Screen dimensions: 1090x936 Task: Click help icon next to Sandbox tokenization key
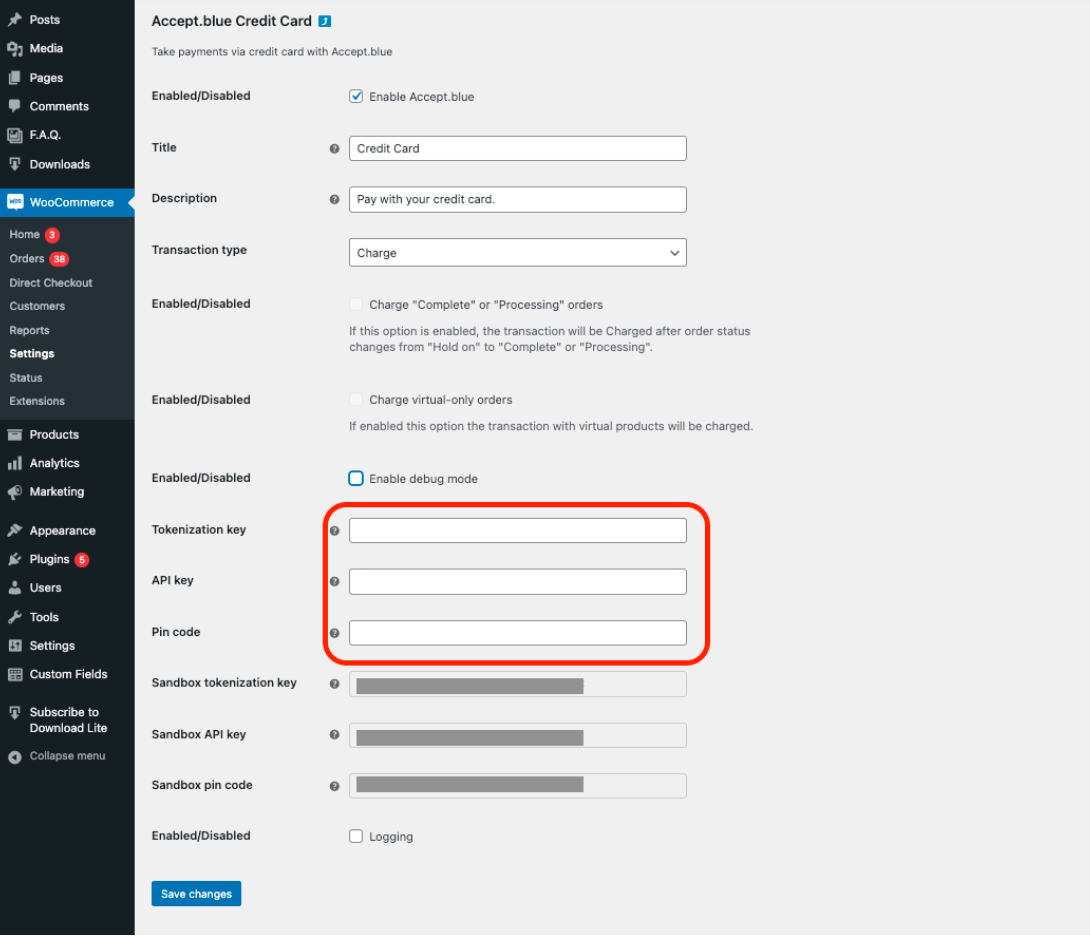(334, 684)
